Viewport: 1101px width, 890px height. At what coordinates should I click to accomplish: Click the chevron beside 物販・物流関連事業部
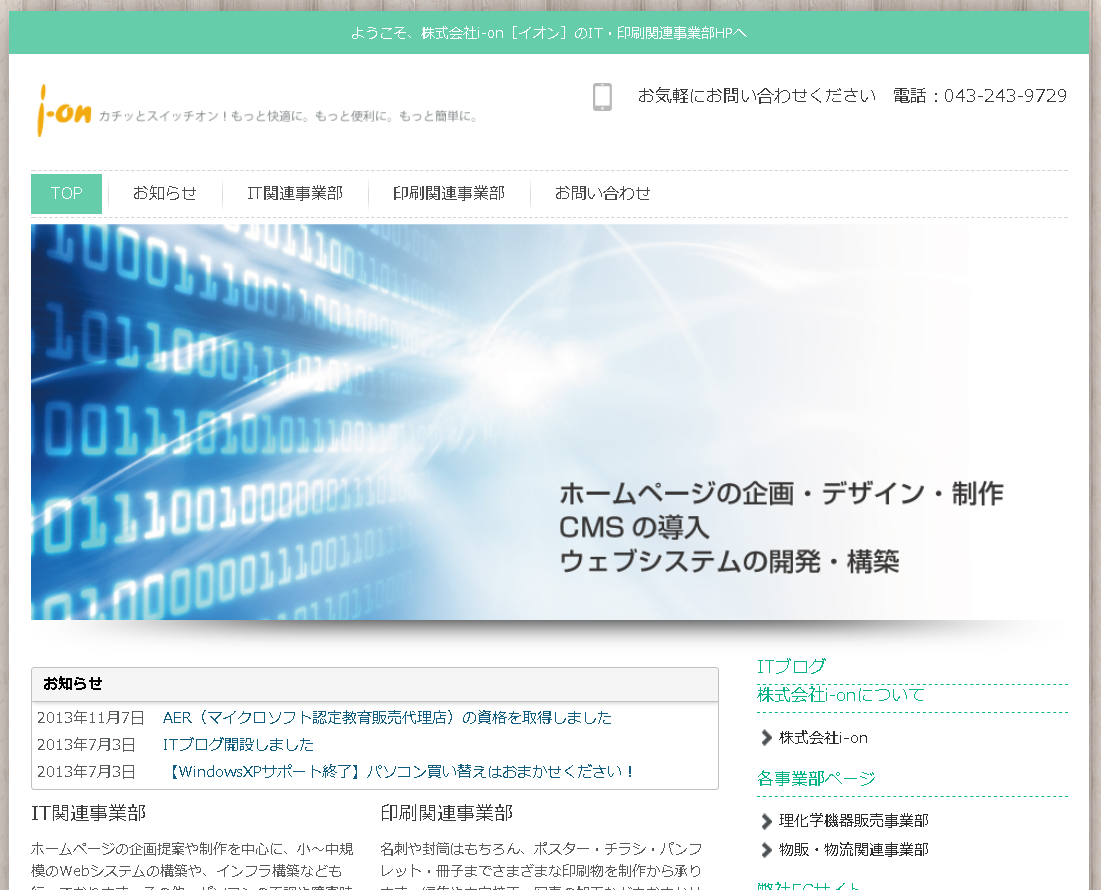(x=767, y=849)
